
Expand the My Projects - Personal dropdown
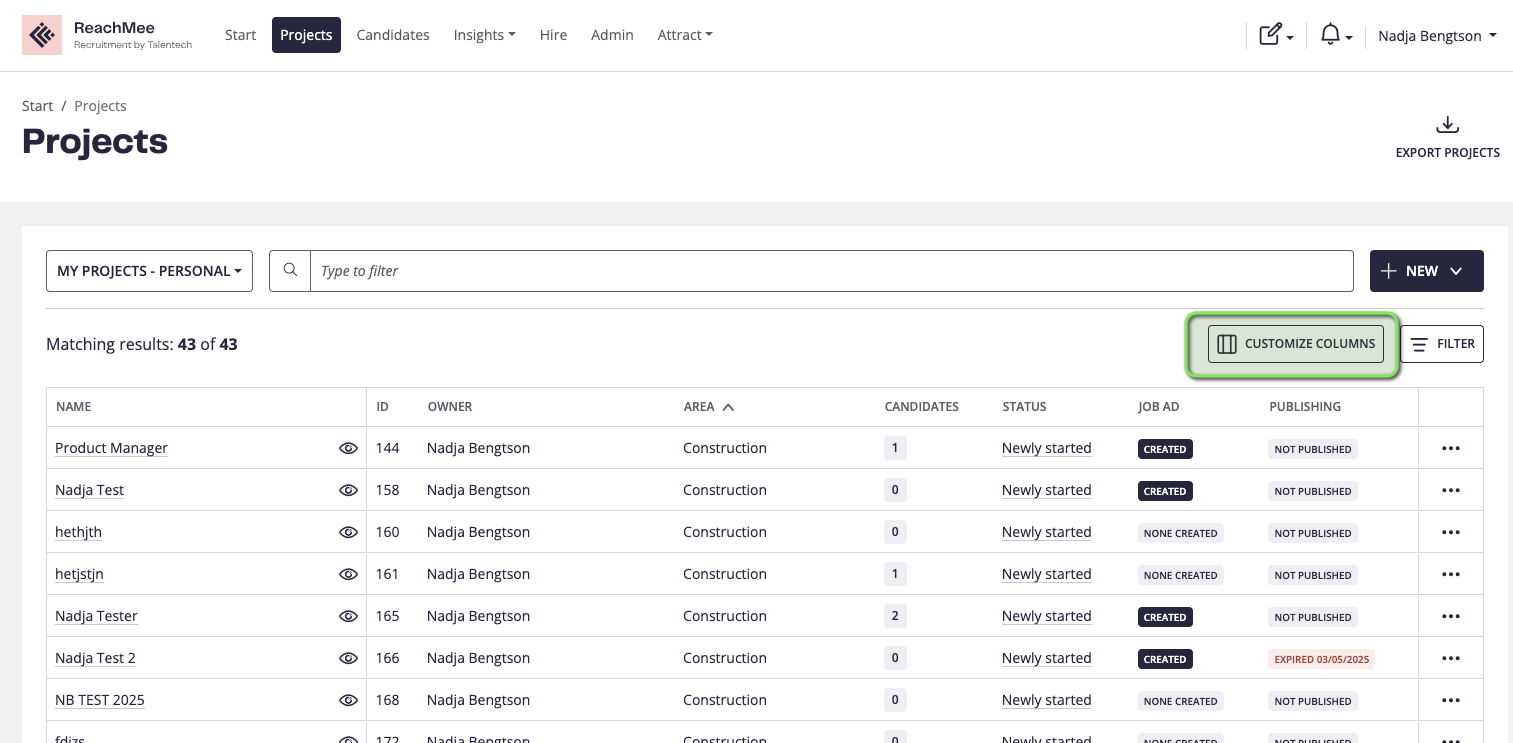[x=149, y=271]
